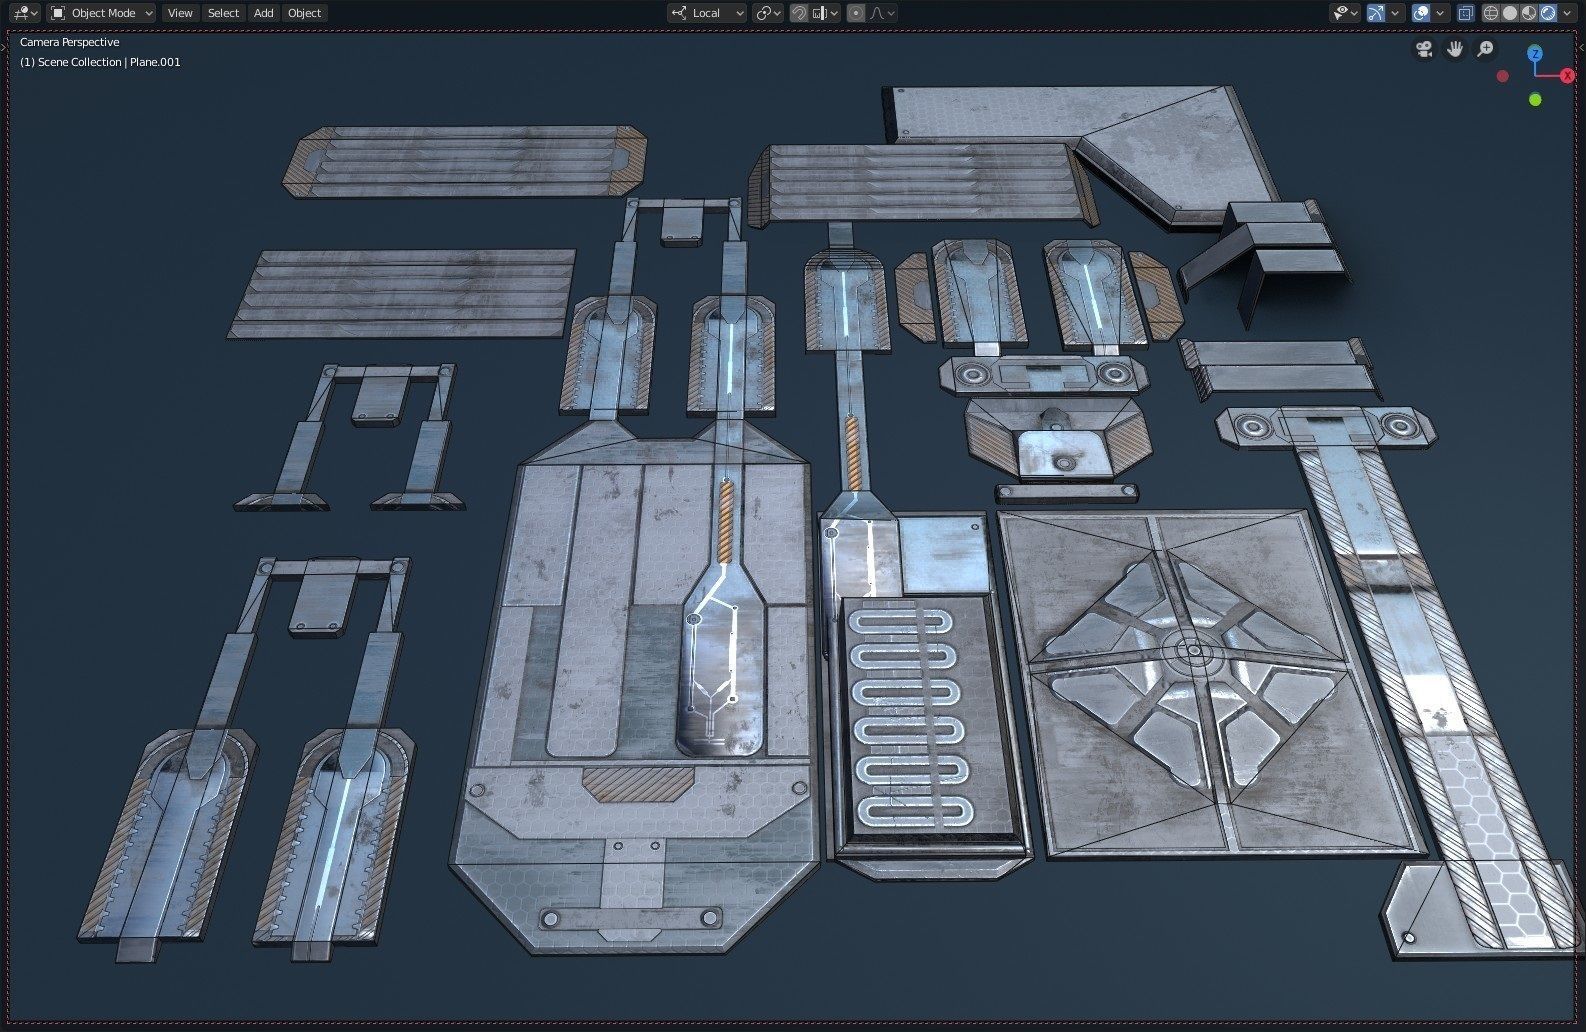Toggle the snap magnet
1586x1032 pixels.
point(799,13)
